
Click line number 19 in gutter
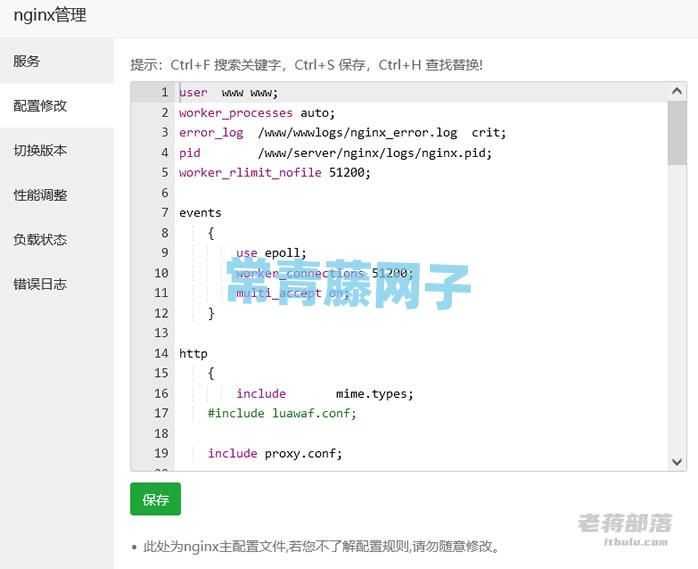click(161, 454)
